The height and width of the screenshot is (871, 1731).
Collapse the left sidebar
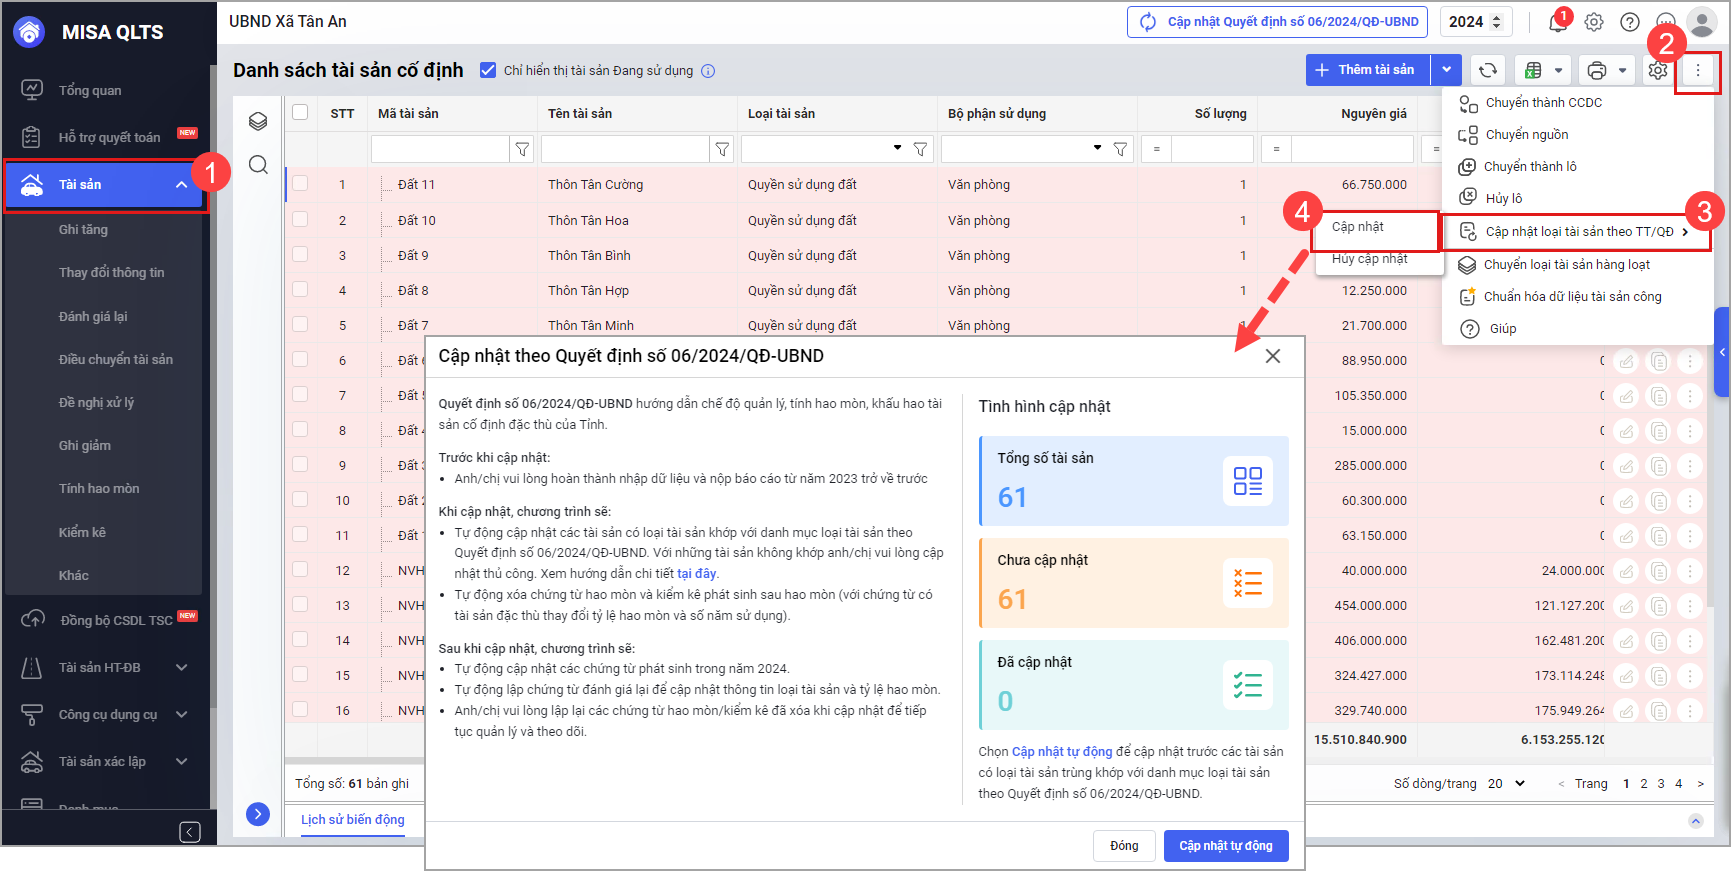[190, 832]
